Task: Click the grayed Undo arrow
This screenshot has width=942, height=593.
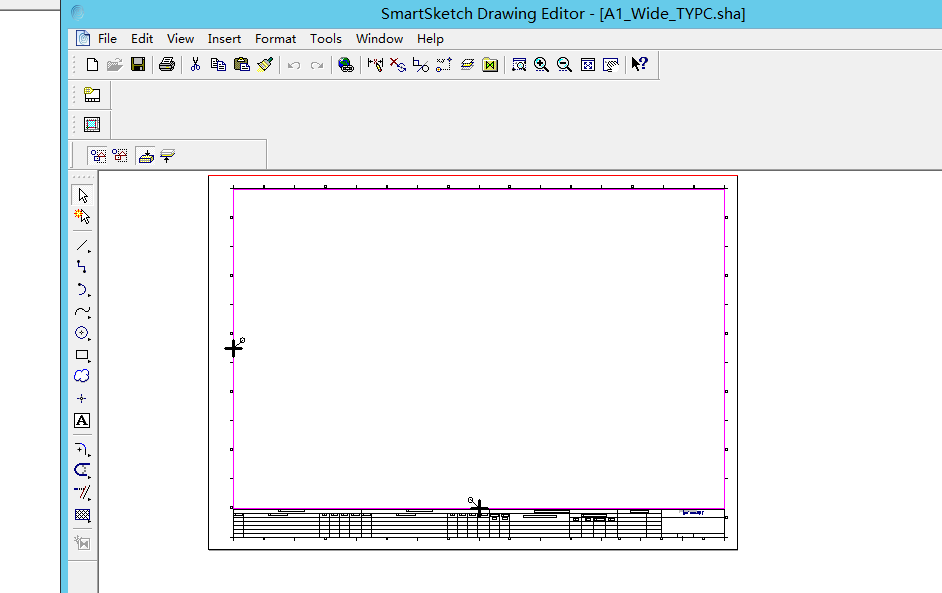Action: pyautogui.click(x=294, y=65)
